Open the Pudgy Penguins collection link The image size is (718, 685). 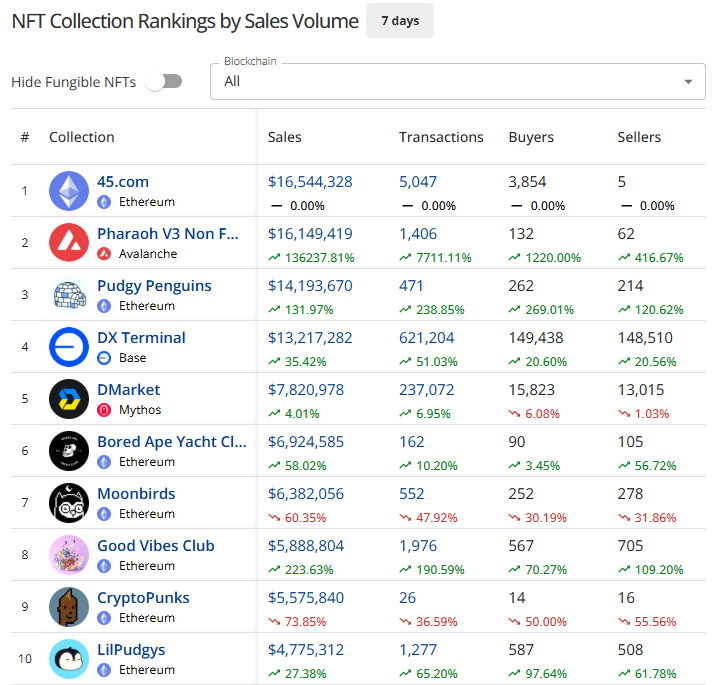(154, 286)
